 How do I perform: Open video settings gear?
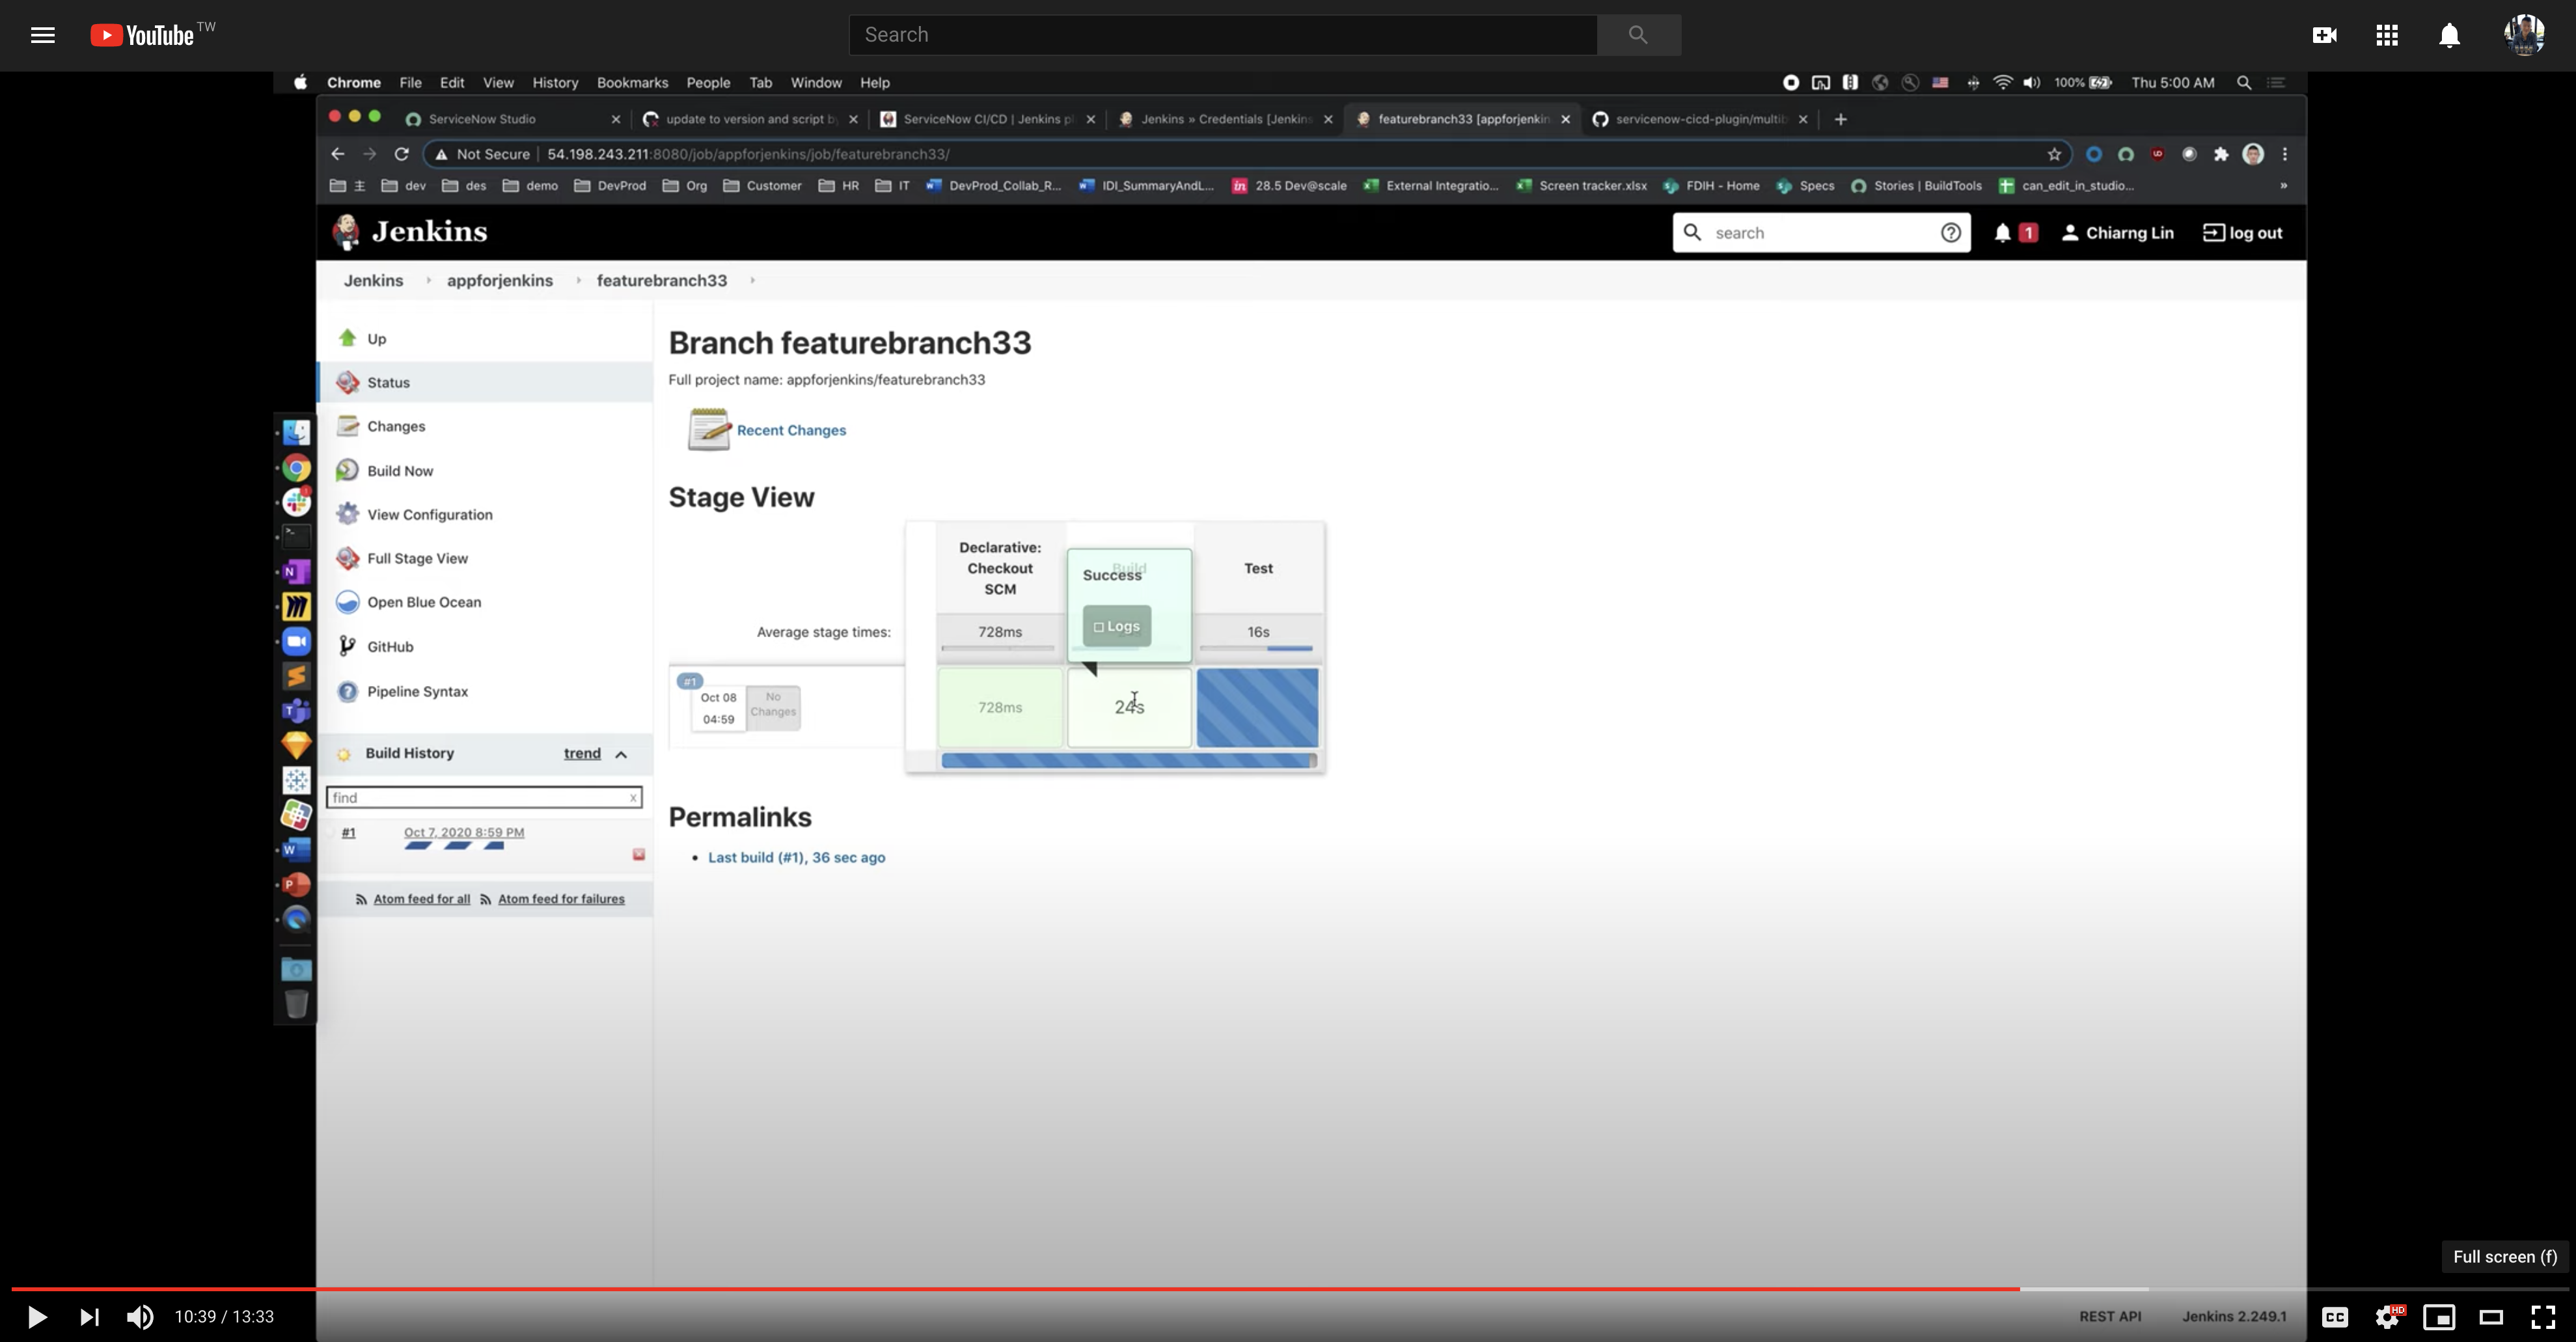(x=2388, y=1317)
